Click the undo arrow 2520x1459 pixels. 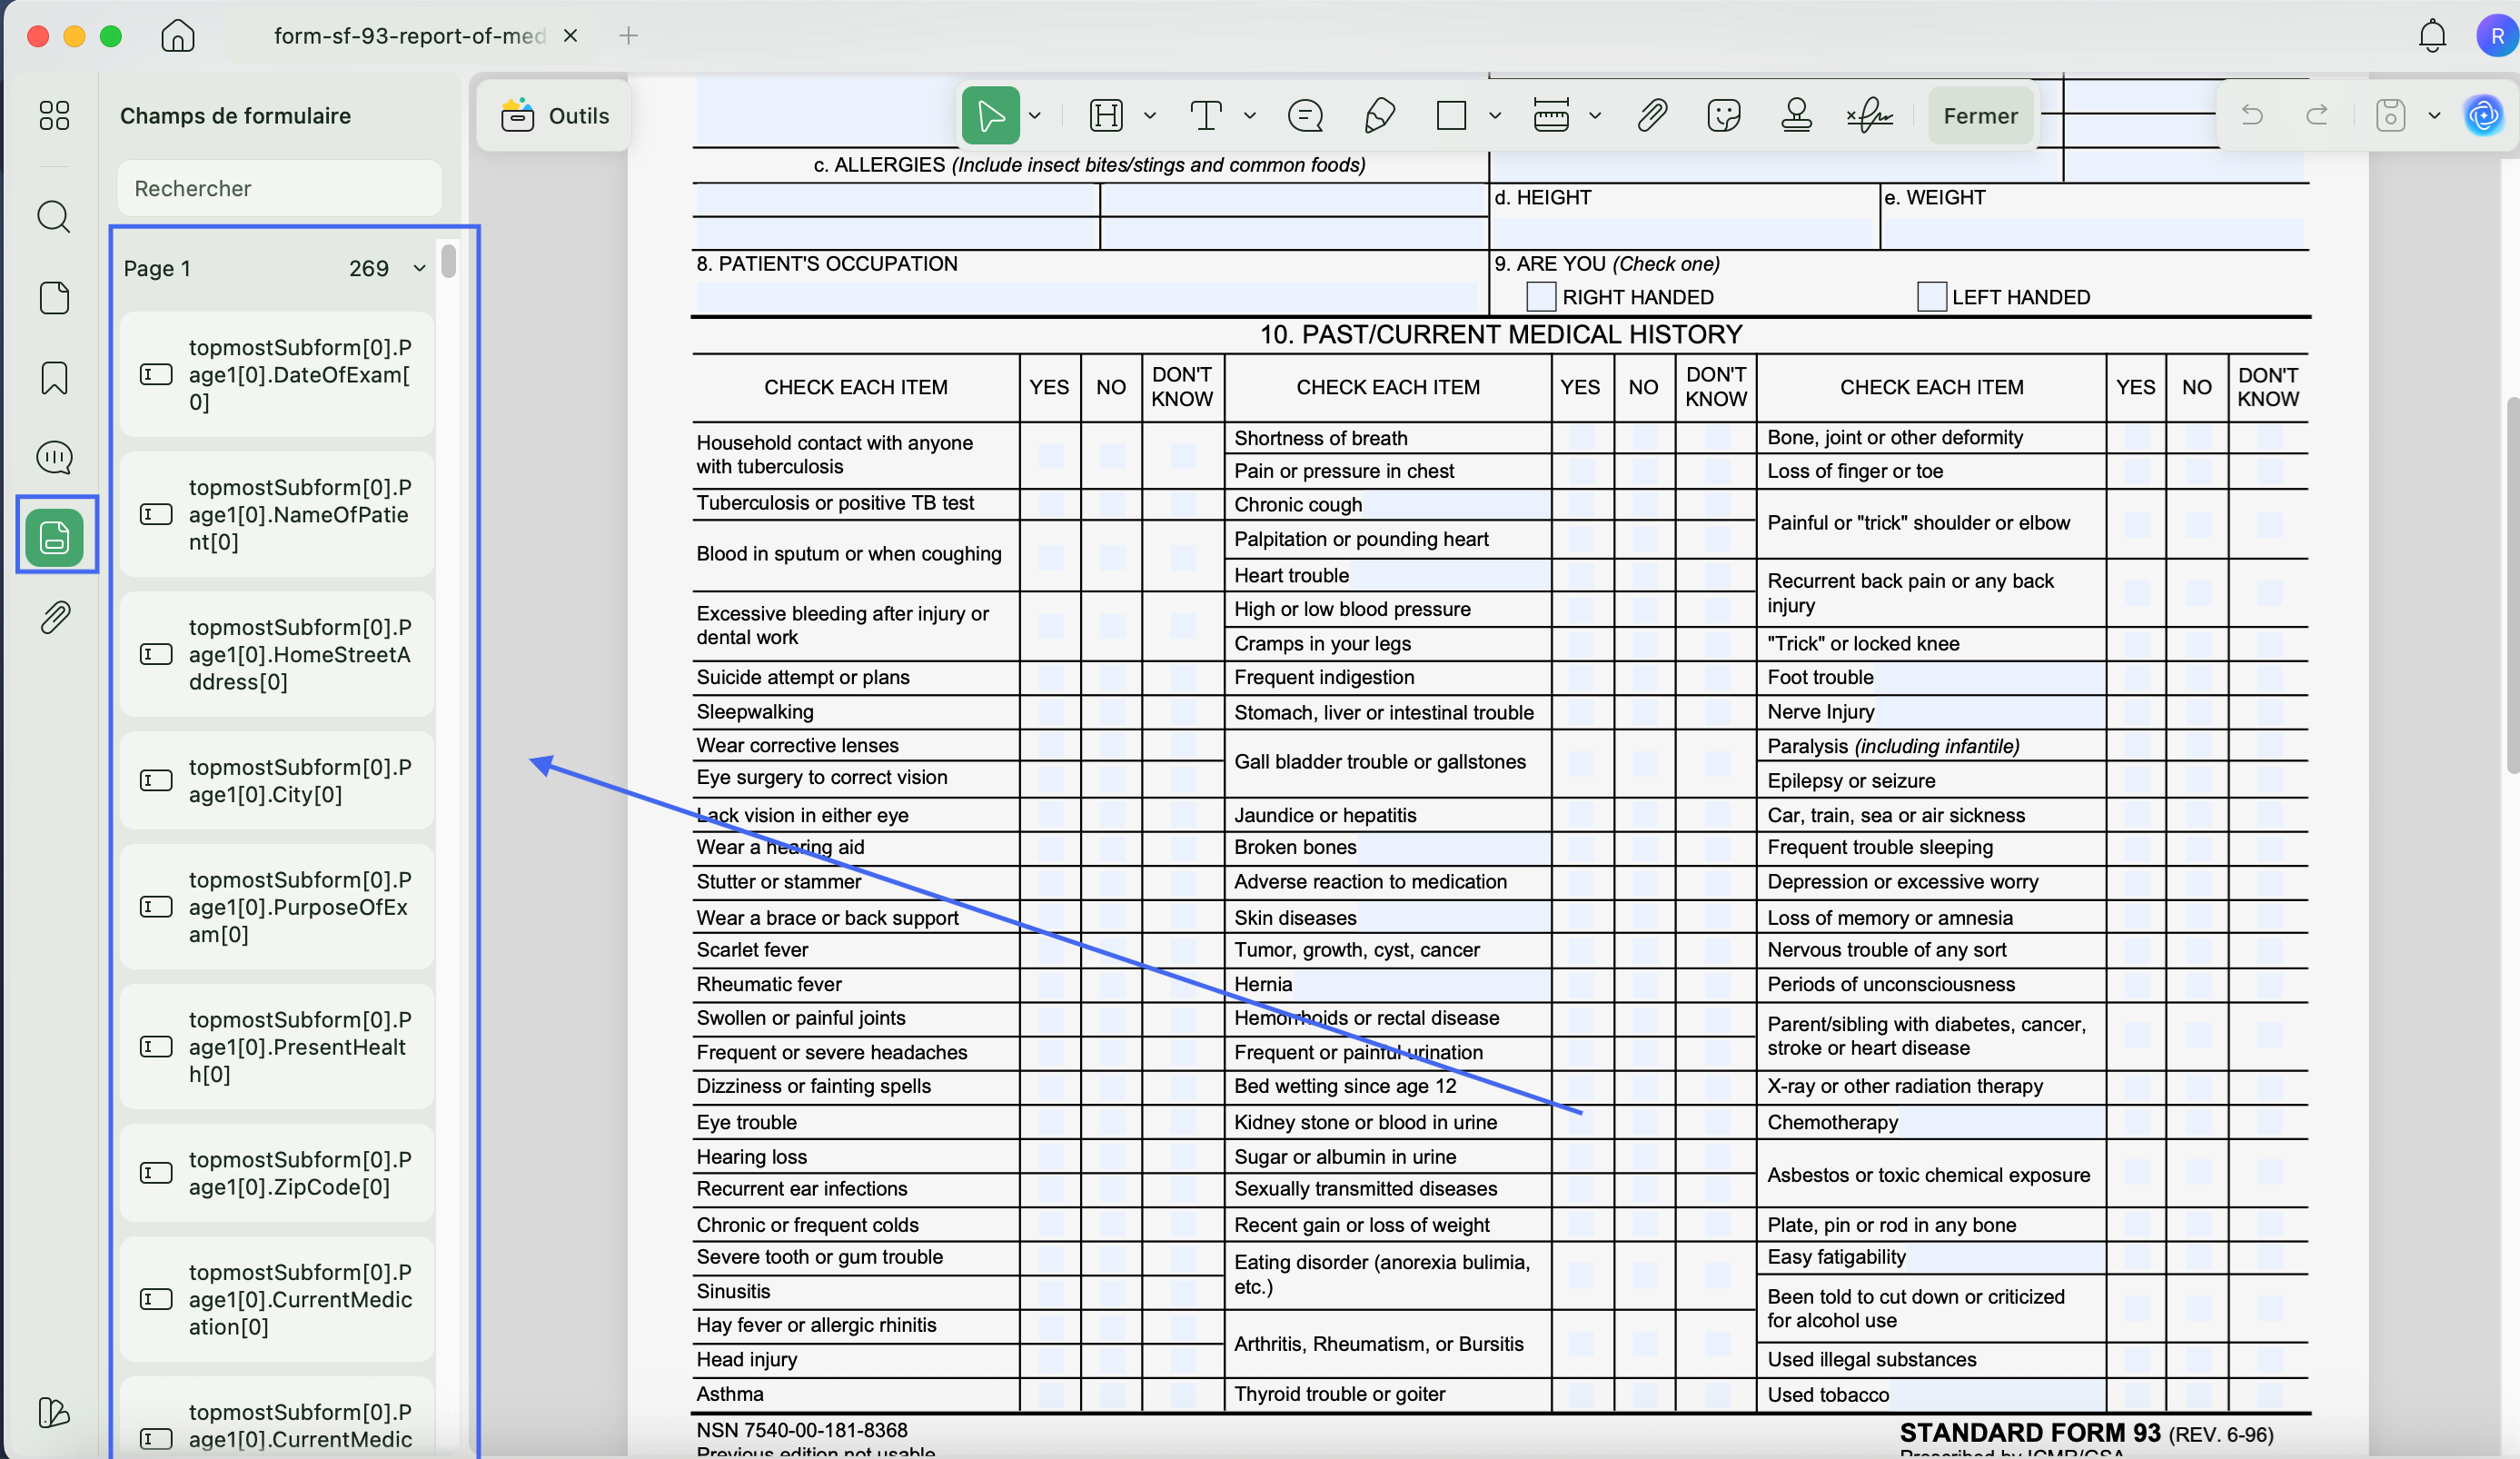(2252, 115)
